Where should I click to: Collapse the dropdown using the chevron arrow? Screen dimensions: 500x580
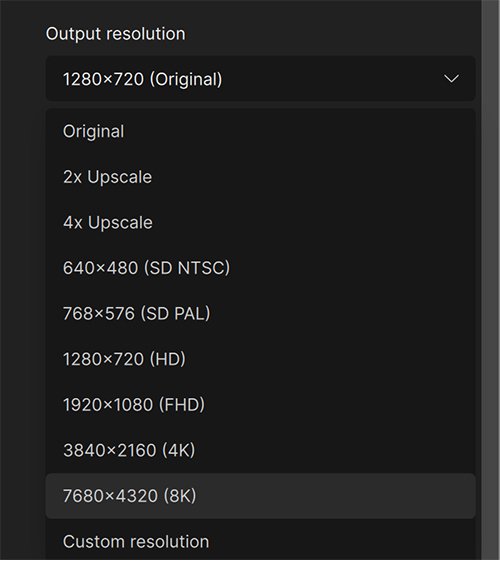pyautogui.click(x=451, y=79)
